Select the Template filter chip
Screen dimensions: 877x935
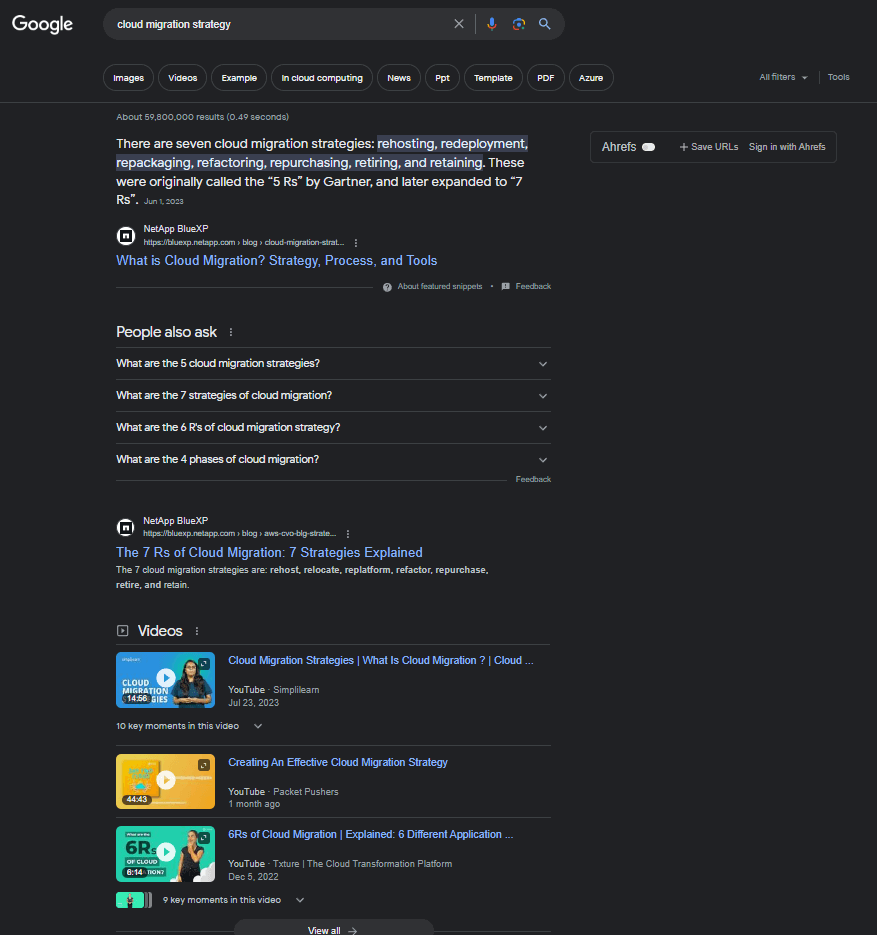(x=493, y=78)
